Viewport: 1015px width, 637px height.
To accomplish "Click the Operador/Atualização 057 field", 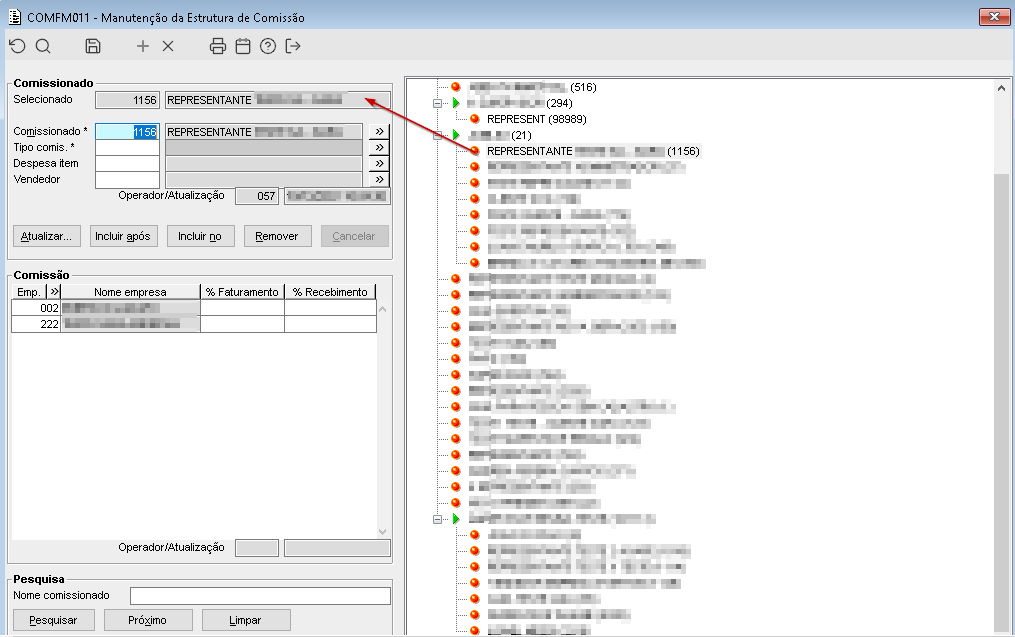I will coord(257,196).
